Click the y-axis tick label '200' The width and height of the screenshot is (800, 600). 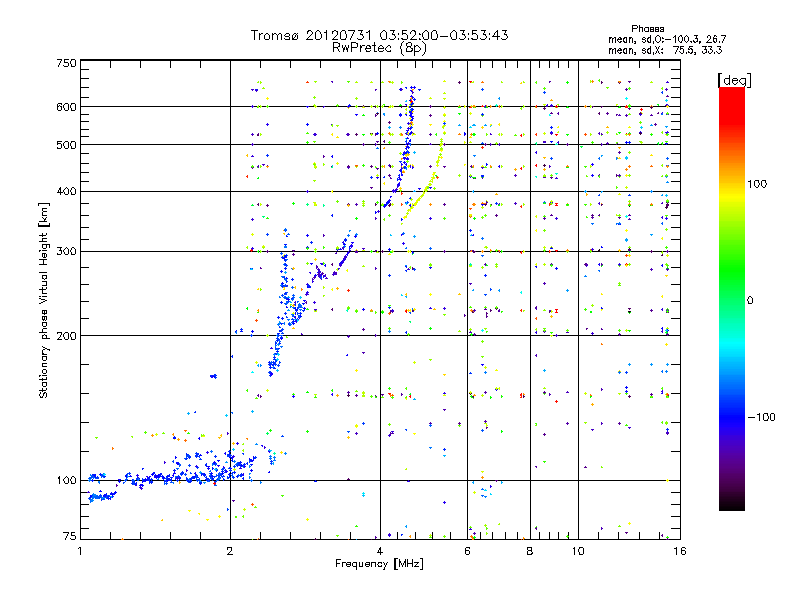tap(66, 336)
